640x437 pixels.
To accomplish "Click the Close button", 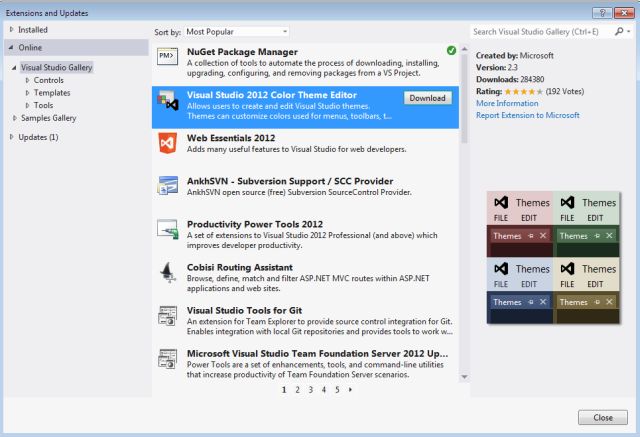I will click(x=603, y=417).
